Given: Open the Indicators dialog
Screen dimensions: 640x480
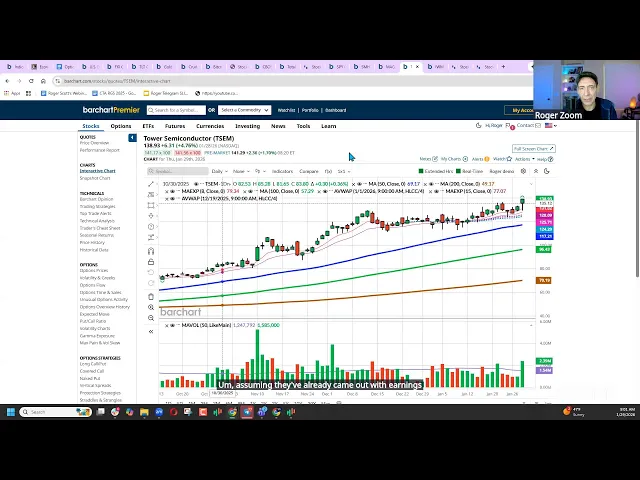Looking at the screenshot, I should (x=282, y=171).
